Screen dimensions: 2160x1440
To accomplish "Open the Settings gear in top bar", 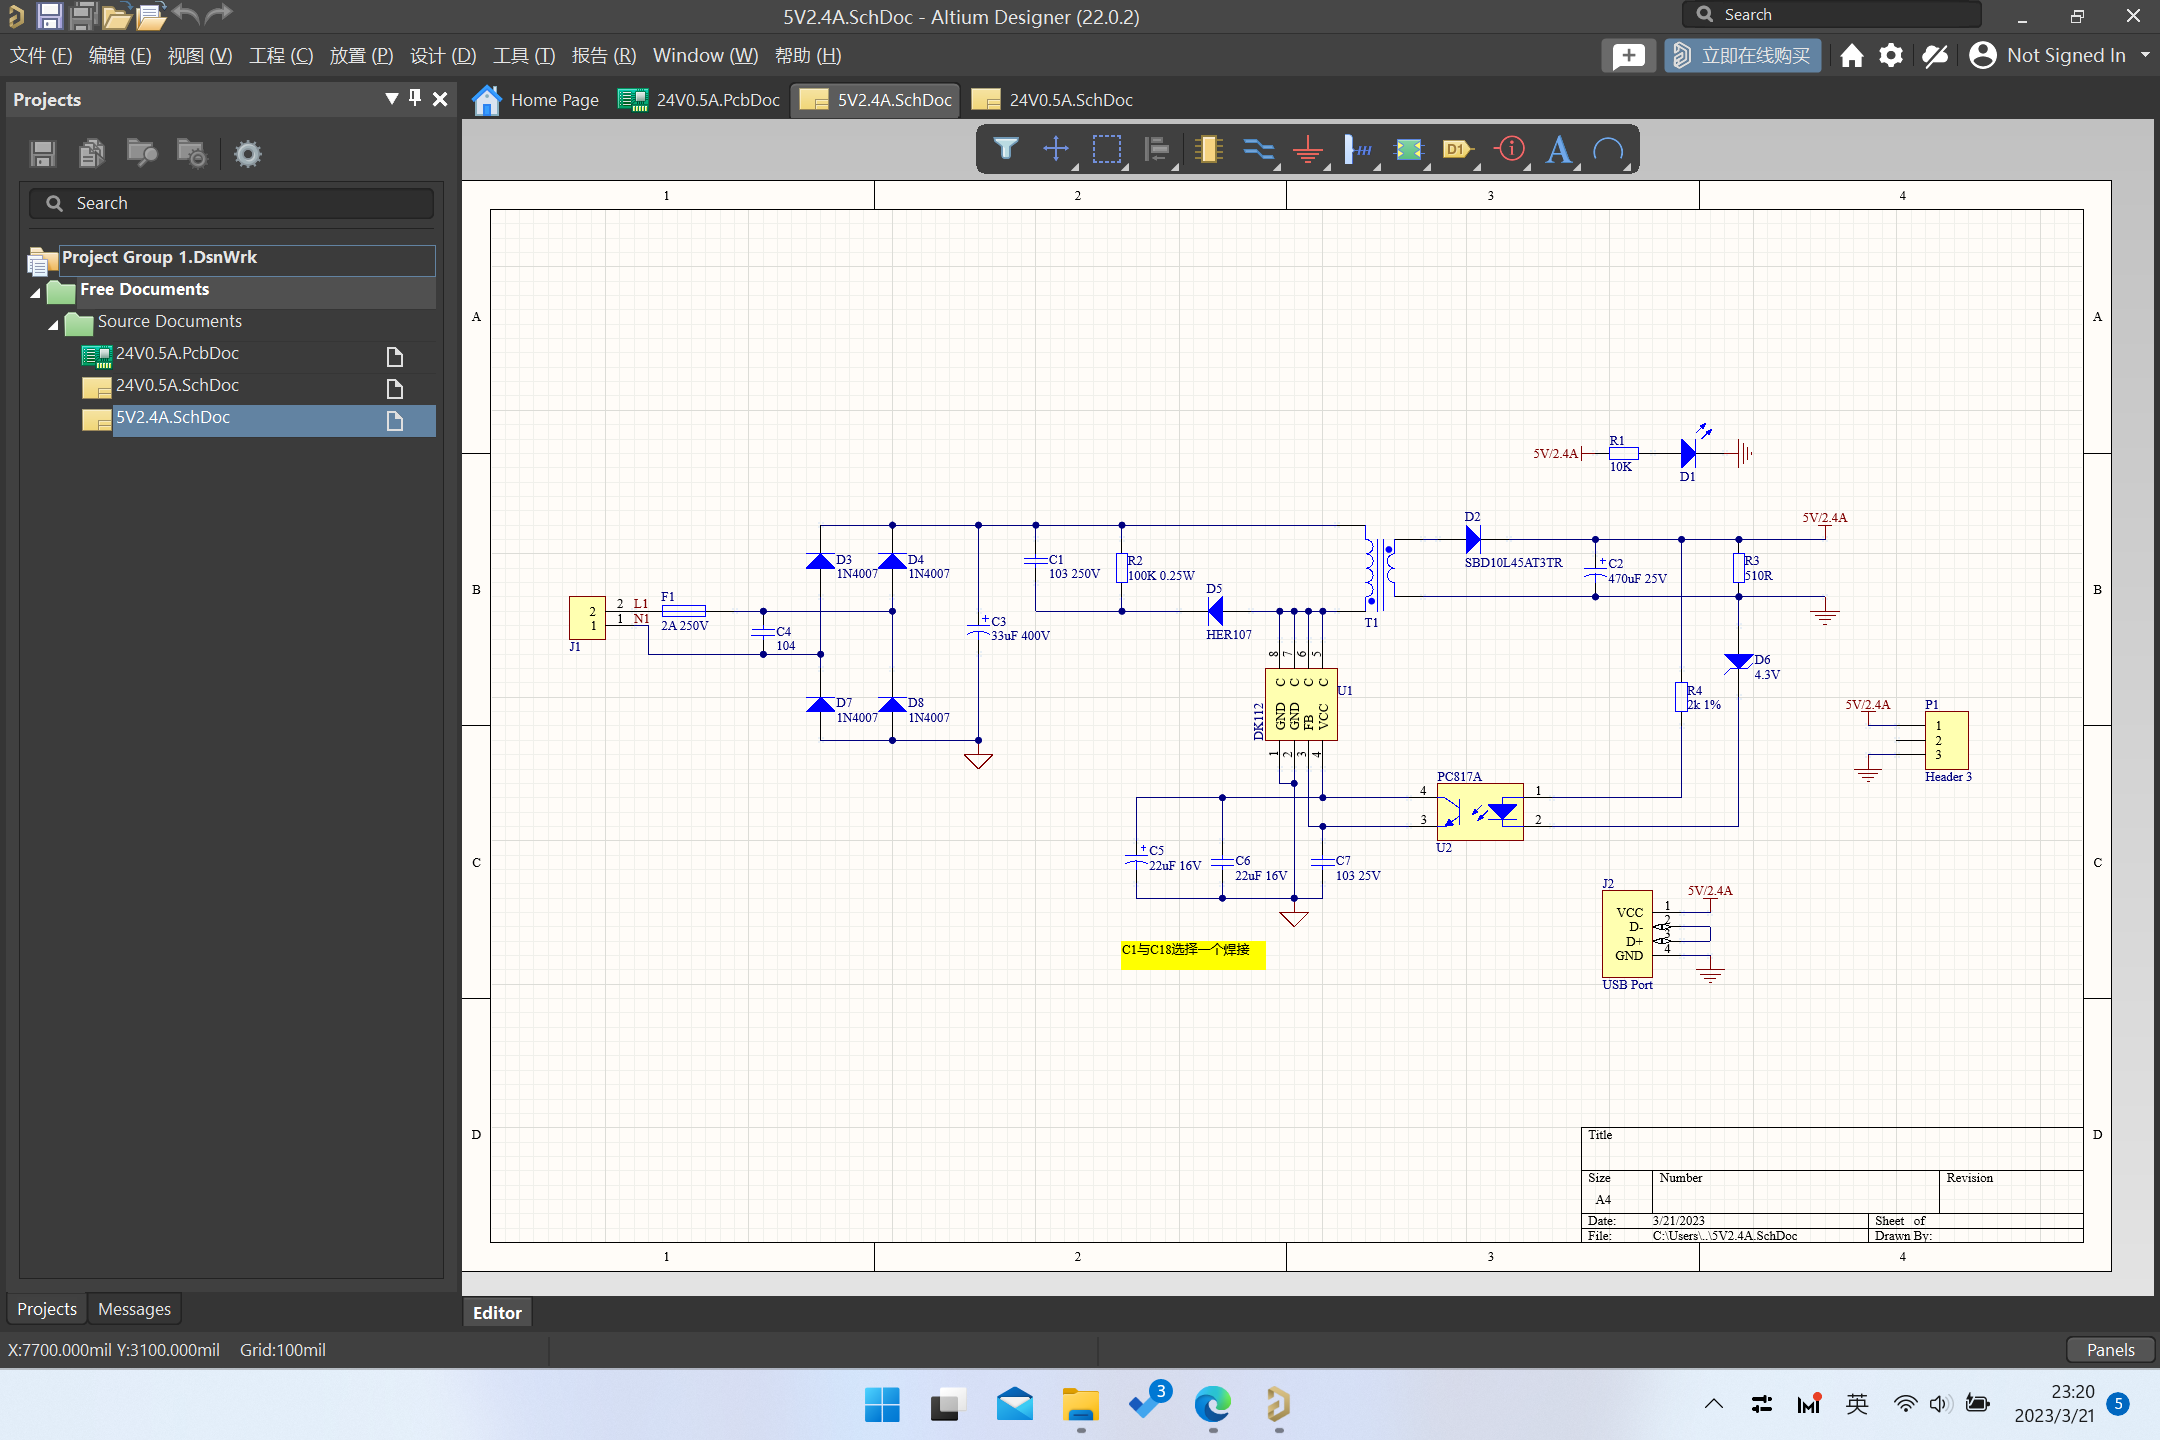I will coord(1890,56).
